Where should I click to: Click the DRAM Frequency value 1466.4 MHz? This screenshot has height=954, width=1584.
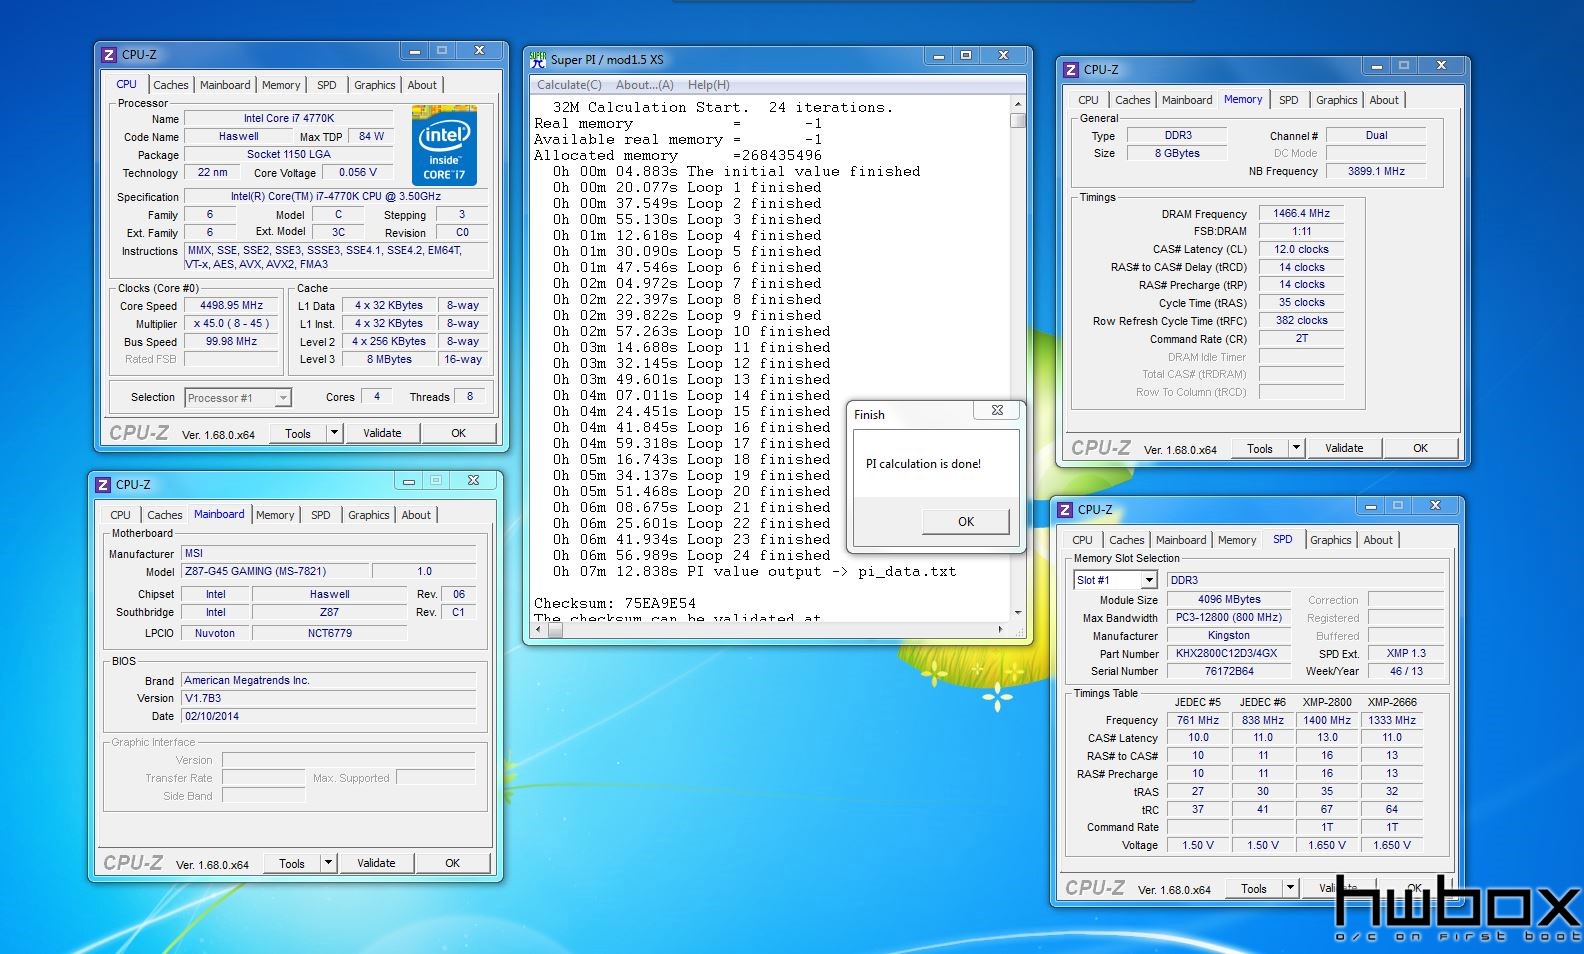(x=1301, y=213)
